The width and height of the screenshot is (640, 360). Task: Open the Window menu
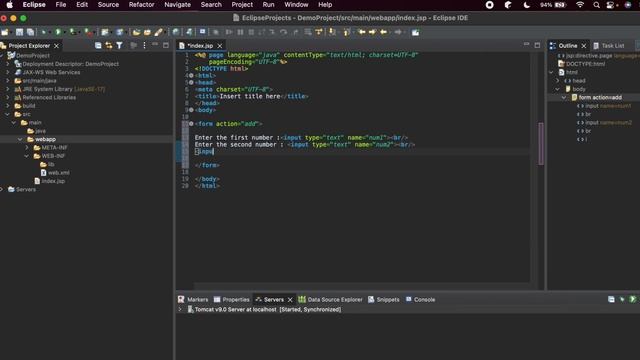(296, 5)
